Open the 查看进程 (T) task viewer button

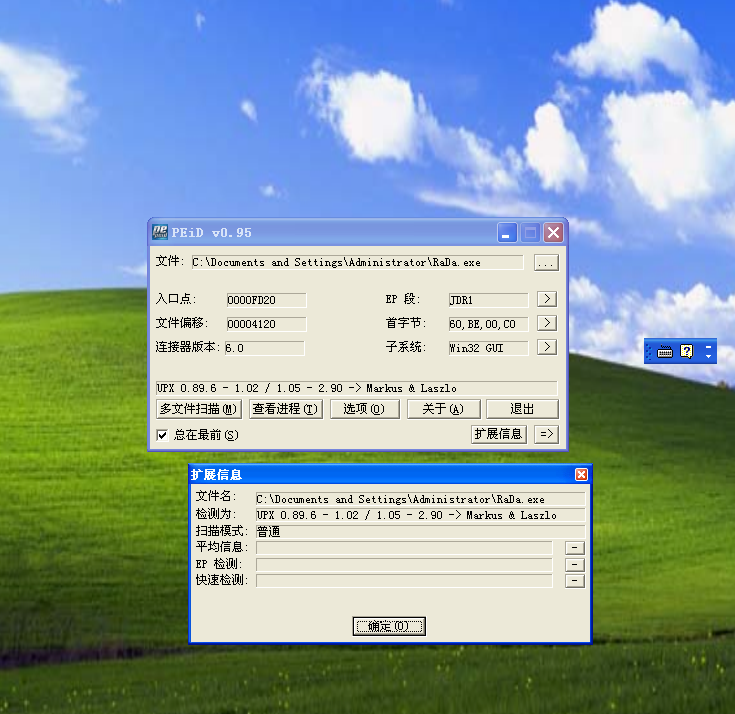pyautogui.click(x=286, y=409)
